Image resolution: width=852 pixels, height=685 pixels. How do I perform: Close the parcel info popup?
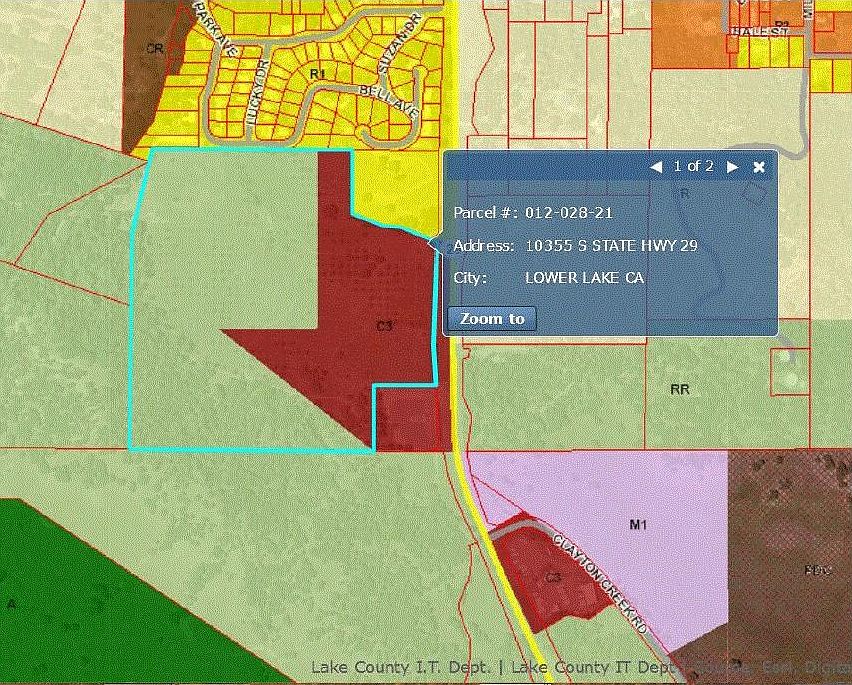click(x=759, y=167)
